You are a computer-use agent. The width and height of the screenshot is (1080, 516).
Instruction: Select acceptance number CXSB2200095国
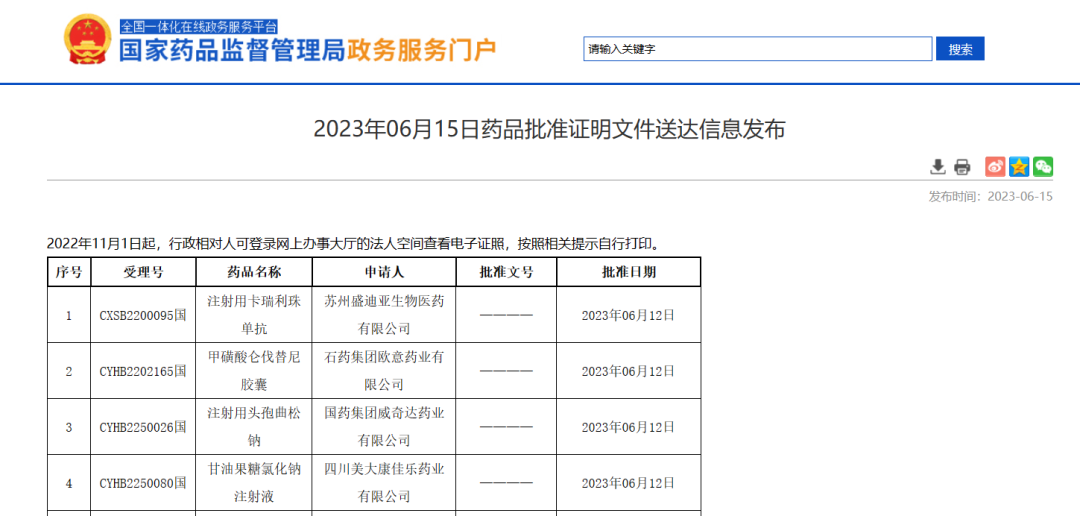click(x=143, y=315)
